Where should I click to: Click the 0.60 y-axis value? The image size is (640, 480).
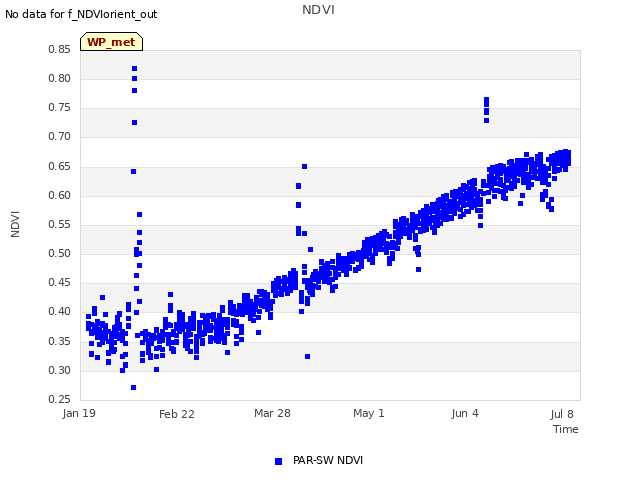click(x=60, y=195)
